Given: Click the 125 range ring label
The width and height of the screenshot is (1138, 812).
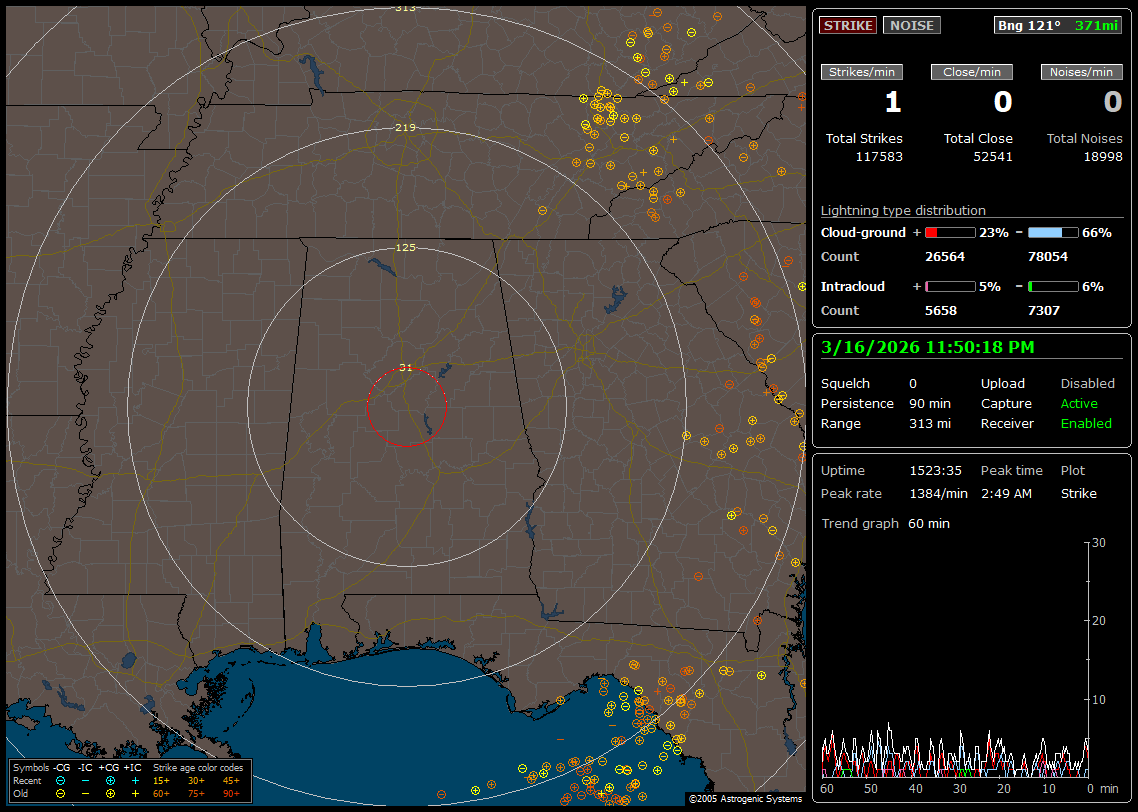Looking at the screenshot, I should click(405, 247).
